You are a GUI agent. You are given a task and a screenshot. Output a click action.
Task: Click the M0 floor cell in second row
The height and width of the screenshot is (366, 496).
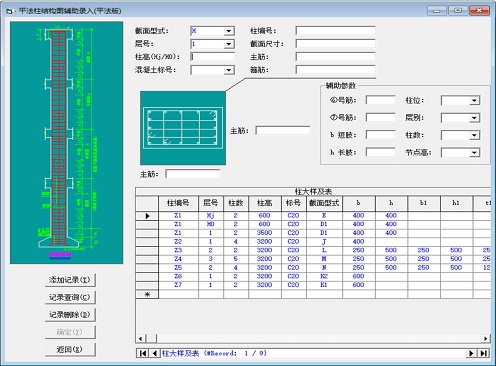(211, 224)
